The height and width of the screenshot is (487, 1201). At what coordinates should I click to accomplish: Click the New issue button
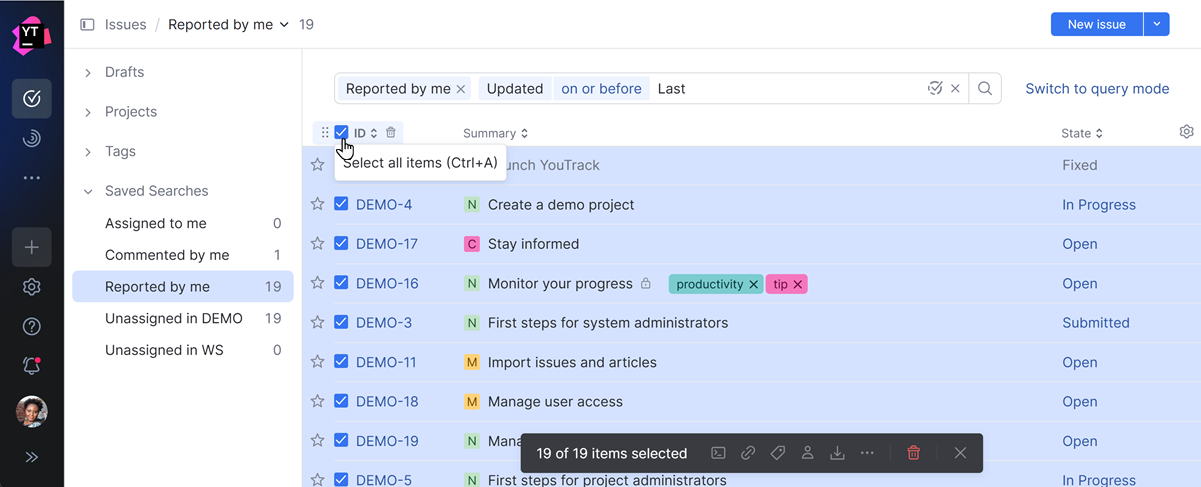pos(1097,24)
